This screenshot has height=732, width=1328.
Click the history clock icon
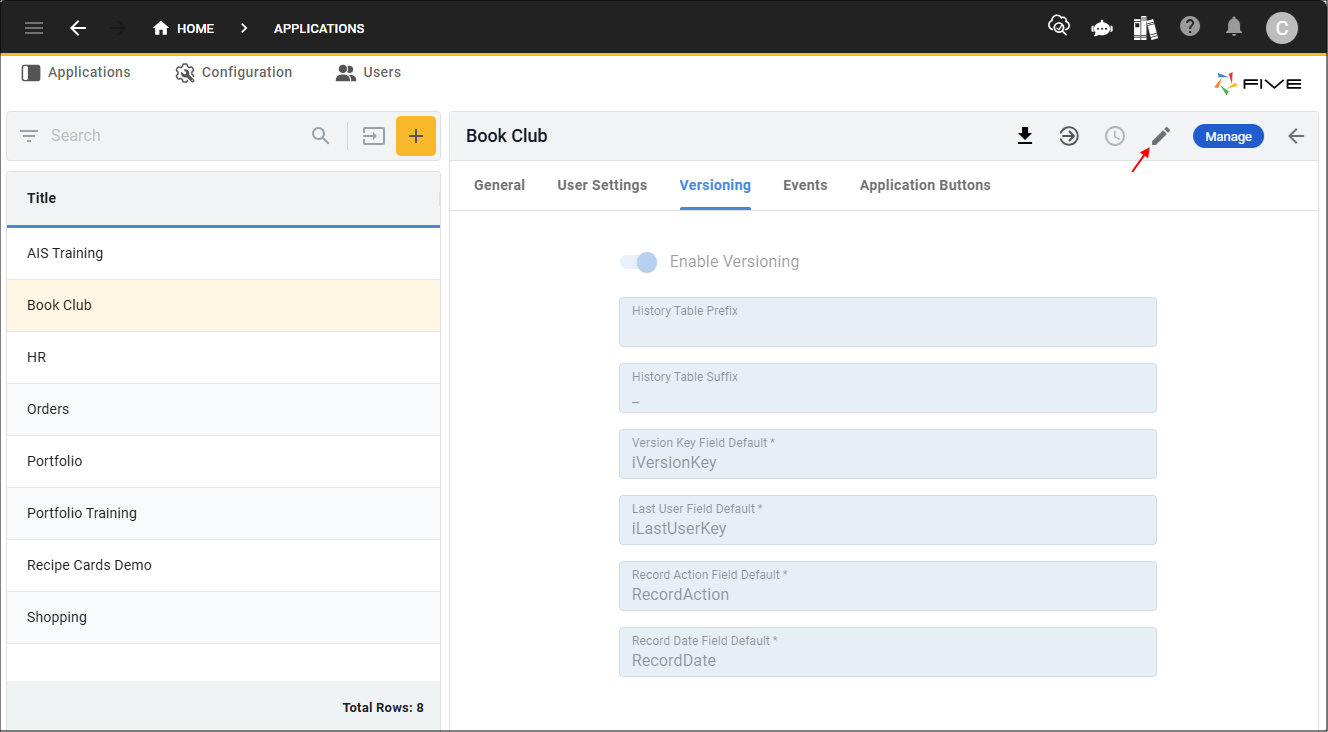[1115, 136]
